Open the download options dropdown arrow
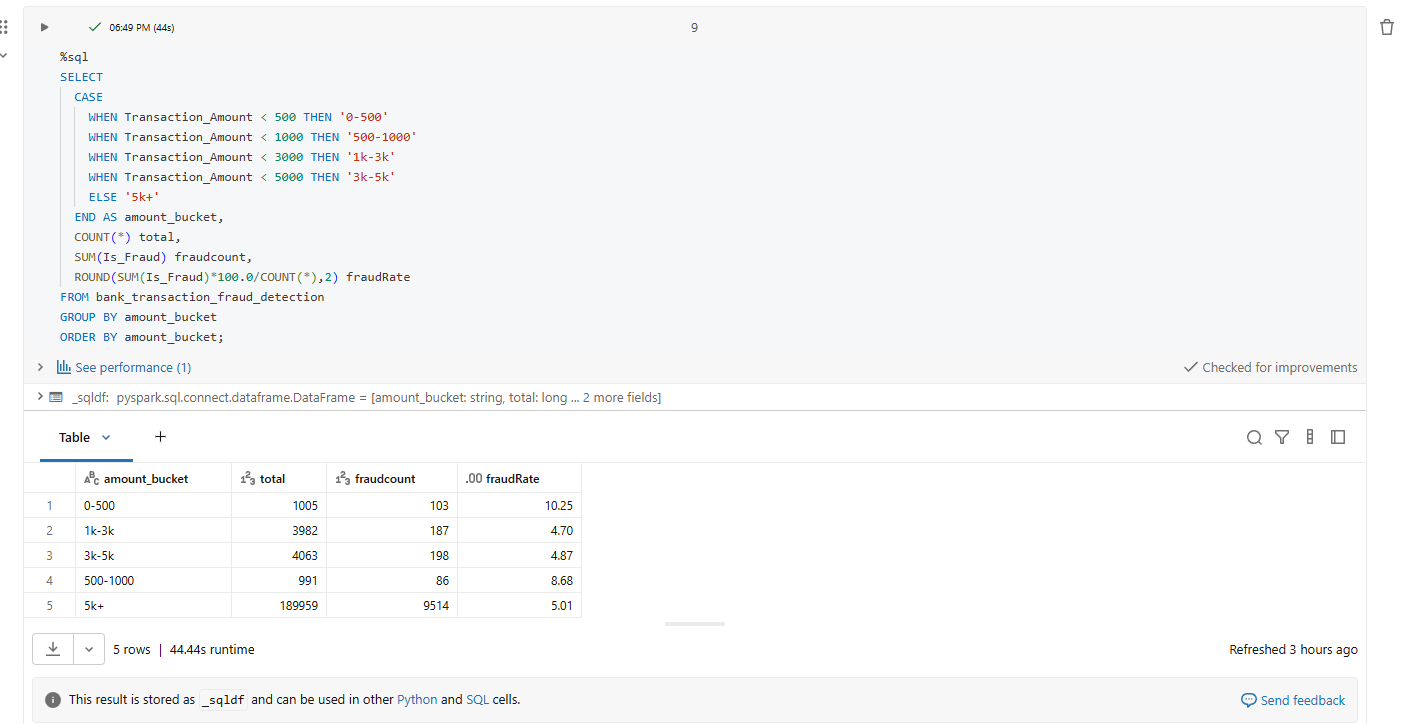The width and height of the screenshot is (1415, 724). (89, 649)
